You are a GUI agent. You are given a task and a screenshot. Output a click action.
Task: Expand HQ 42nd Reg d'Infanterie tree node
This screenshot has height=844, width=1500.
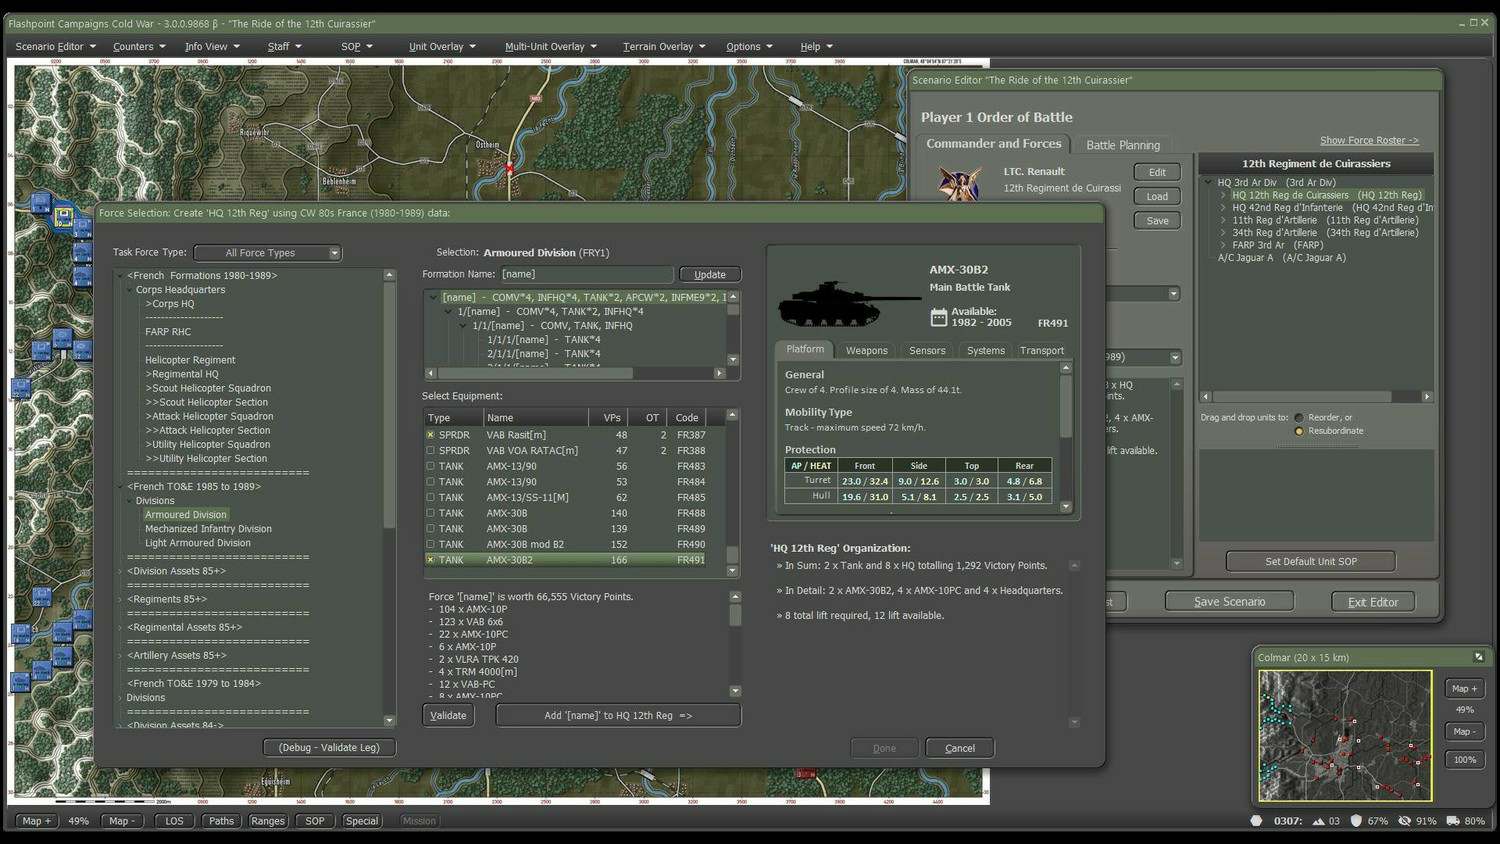(x=1223, y=208)
